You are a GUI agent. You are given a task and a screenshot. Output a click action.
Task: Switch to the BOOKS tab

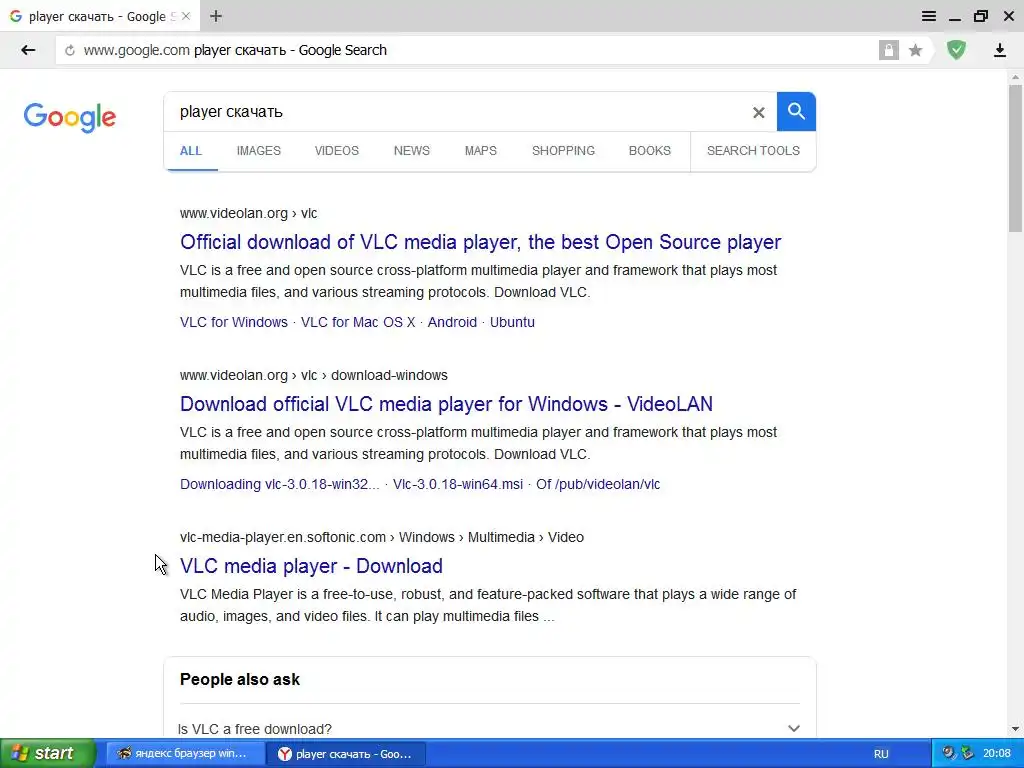650,151
